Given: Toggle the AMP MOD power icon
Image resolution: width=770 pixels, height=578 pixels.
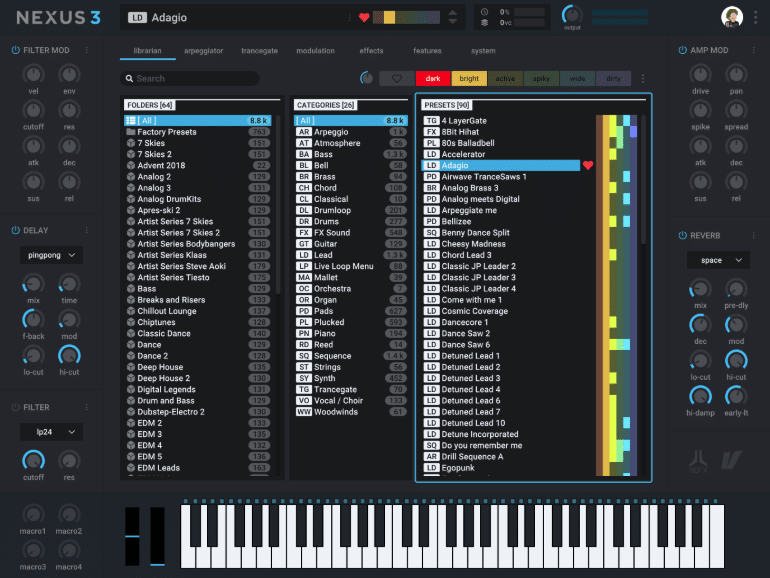Looking at the screenshot, I should (683, 50).
